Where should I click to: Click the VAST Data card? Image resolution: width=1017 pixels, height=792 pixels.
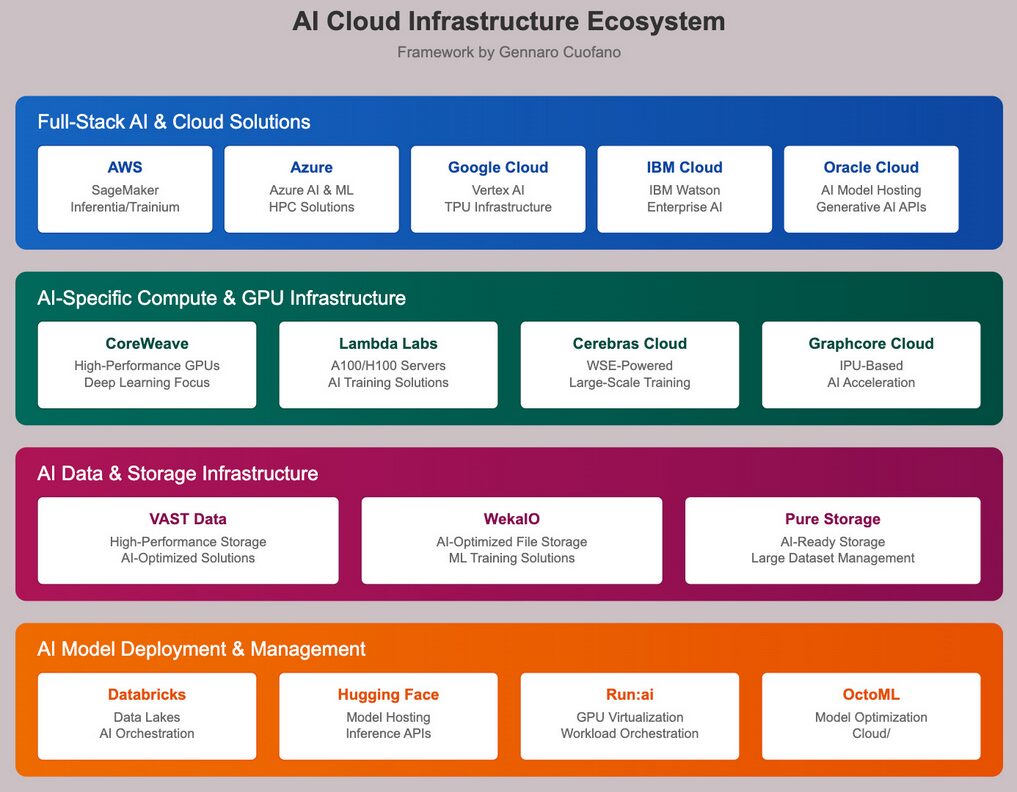pos(188,540)
